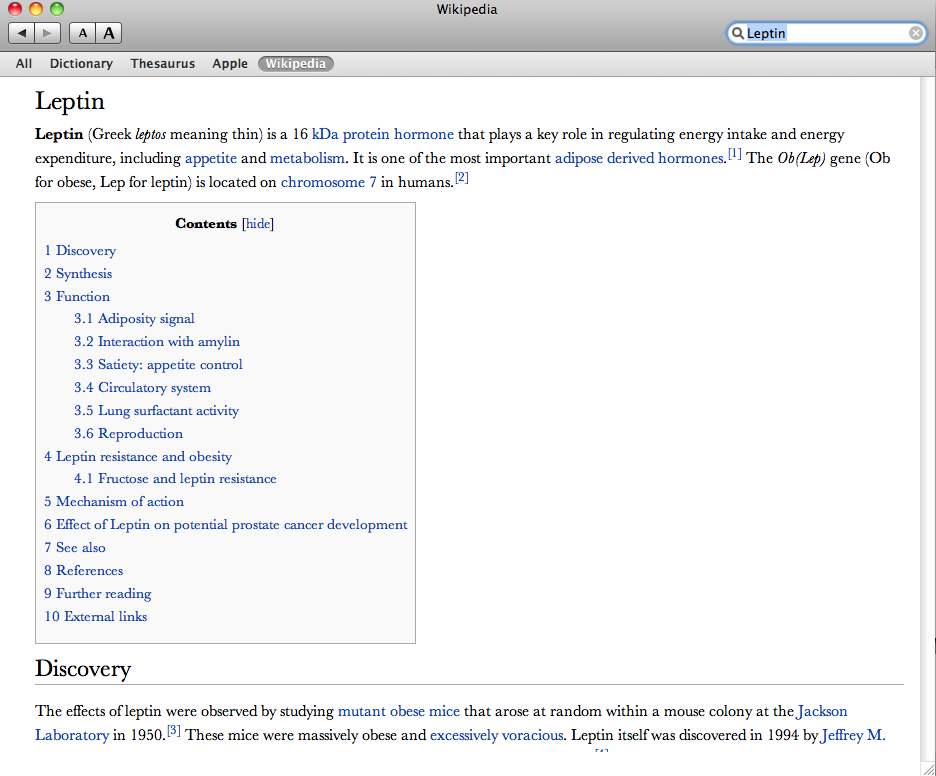This screenshot has height=776, width=936.
Task: Click inside the Leptin search field
Action: click(x=827, y=33)
